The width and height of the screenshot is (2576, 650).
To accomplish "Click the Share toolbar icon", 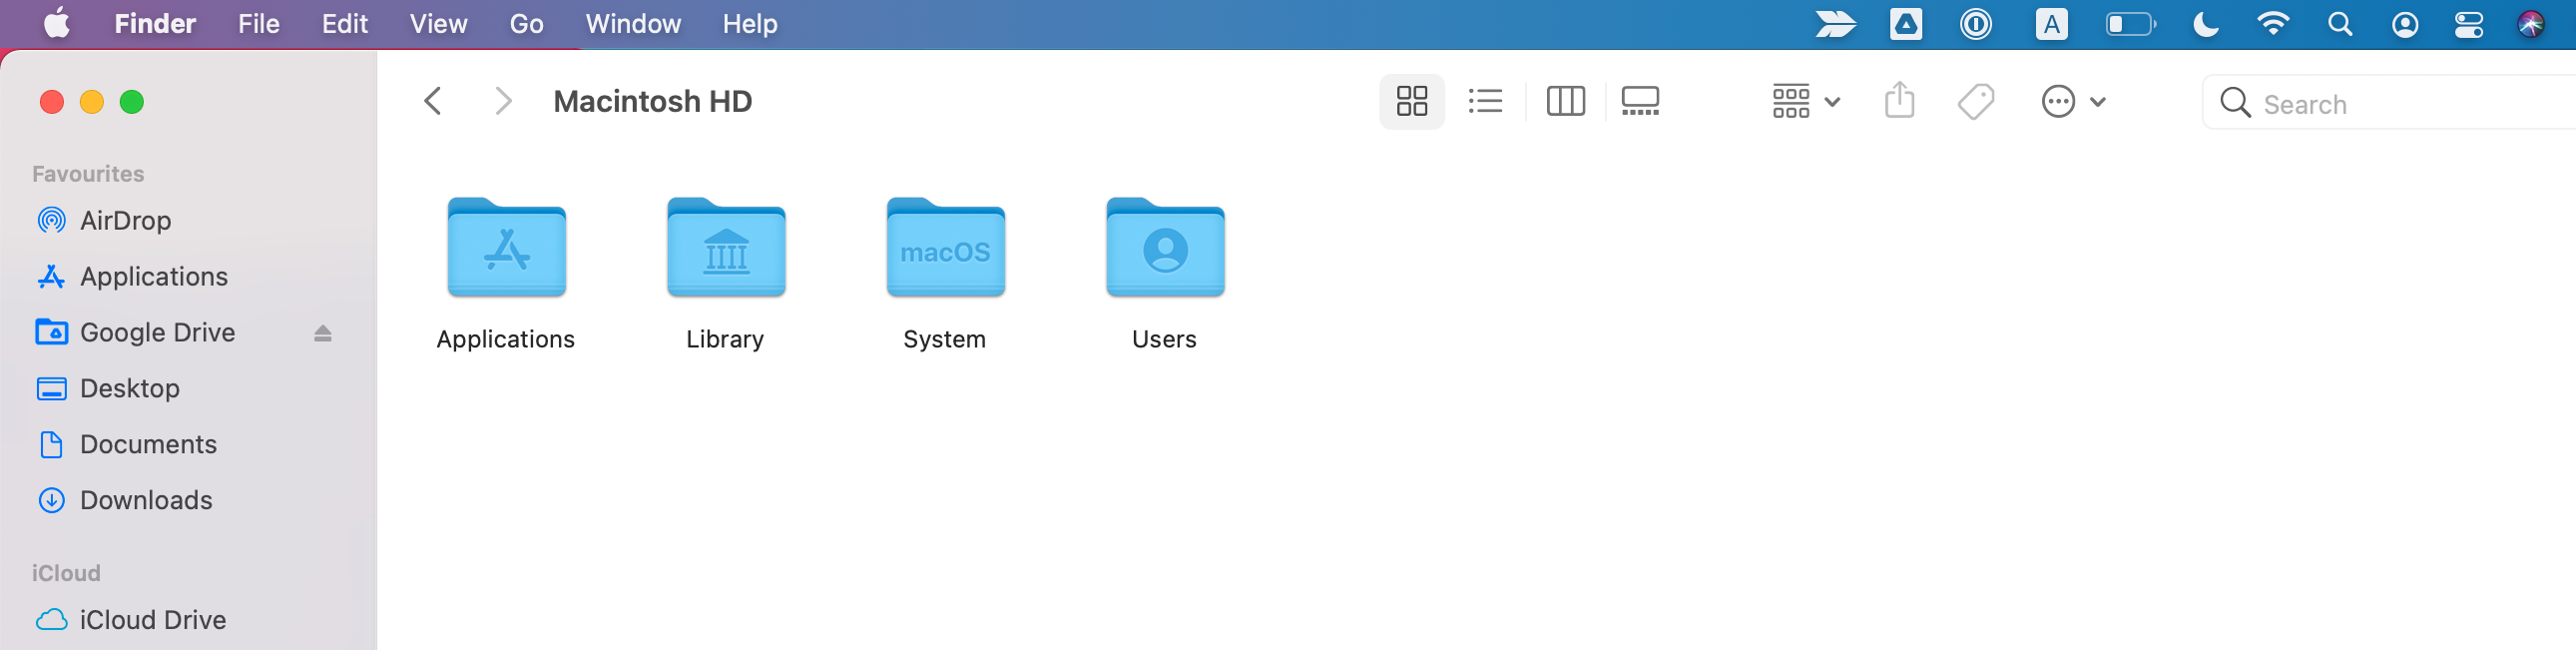I will [1899, 101].
